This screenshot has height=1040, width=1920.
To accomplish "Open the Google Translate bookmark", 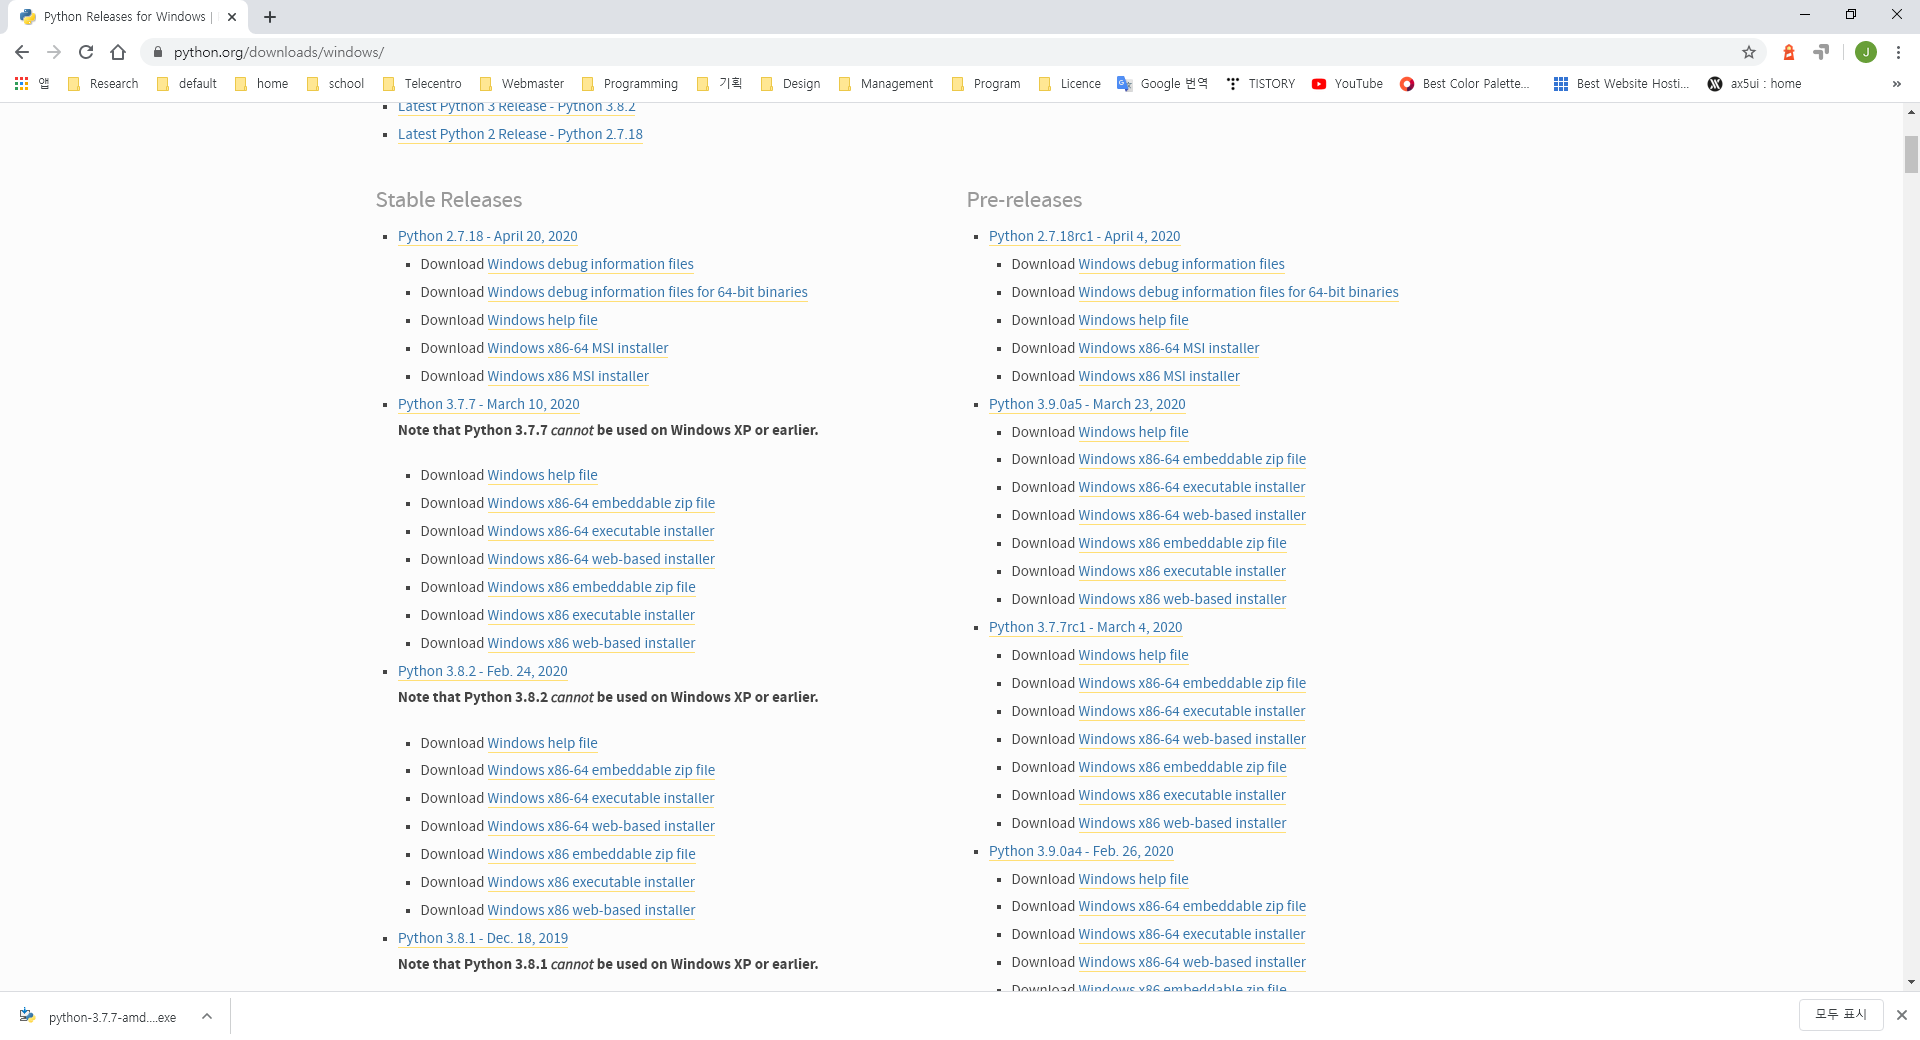I will click(x=1162, y=84).
